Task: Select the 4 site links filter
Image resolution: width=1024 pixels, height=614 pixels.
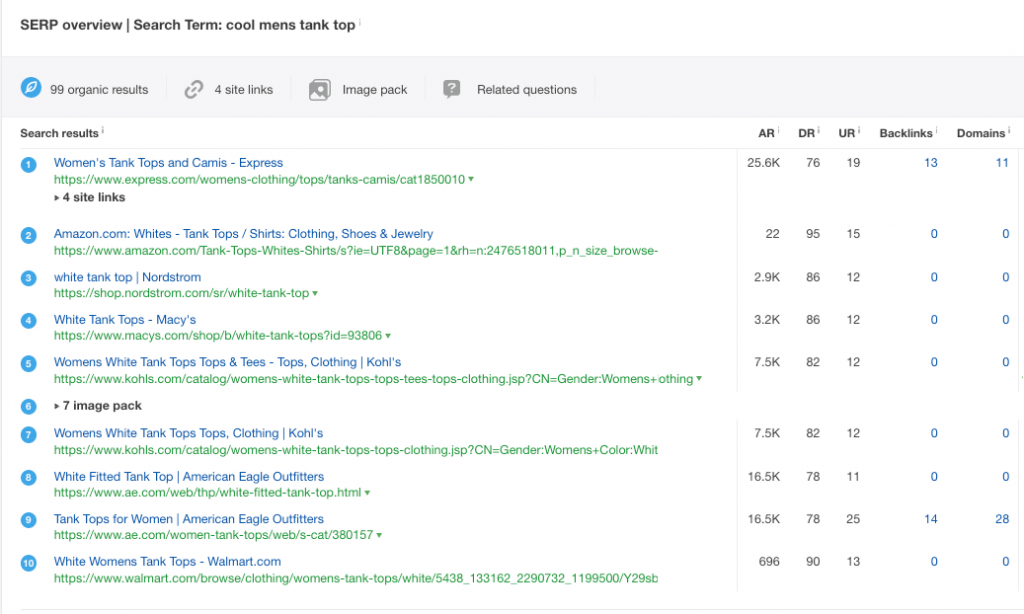Action: pos(229,89)
